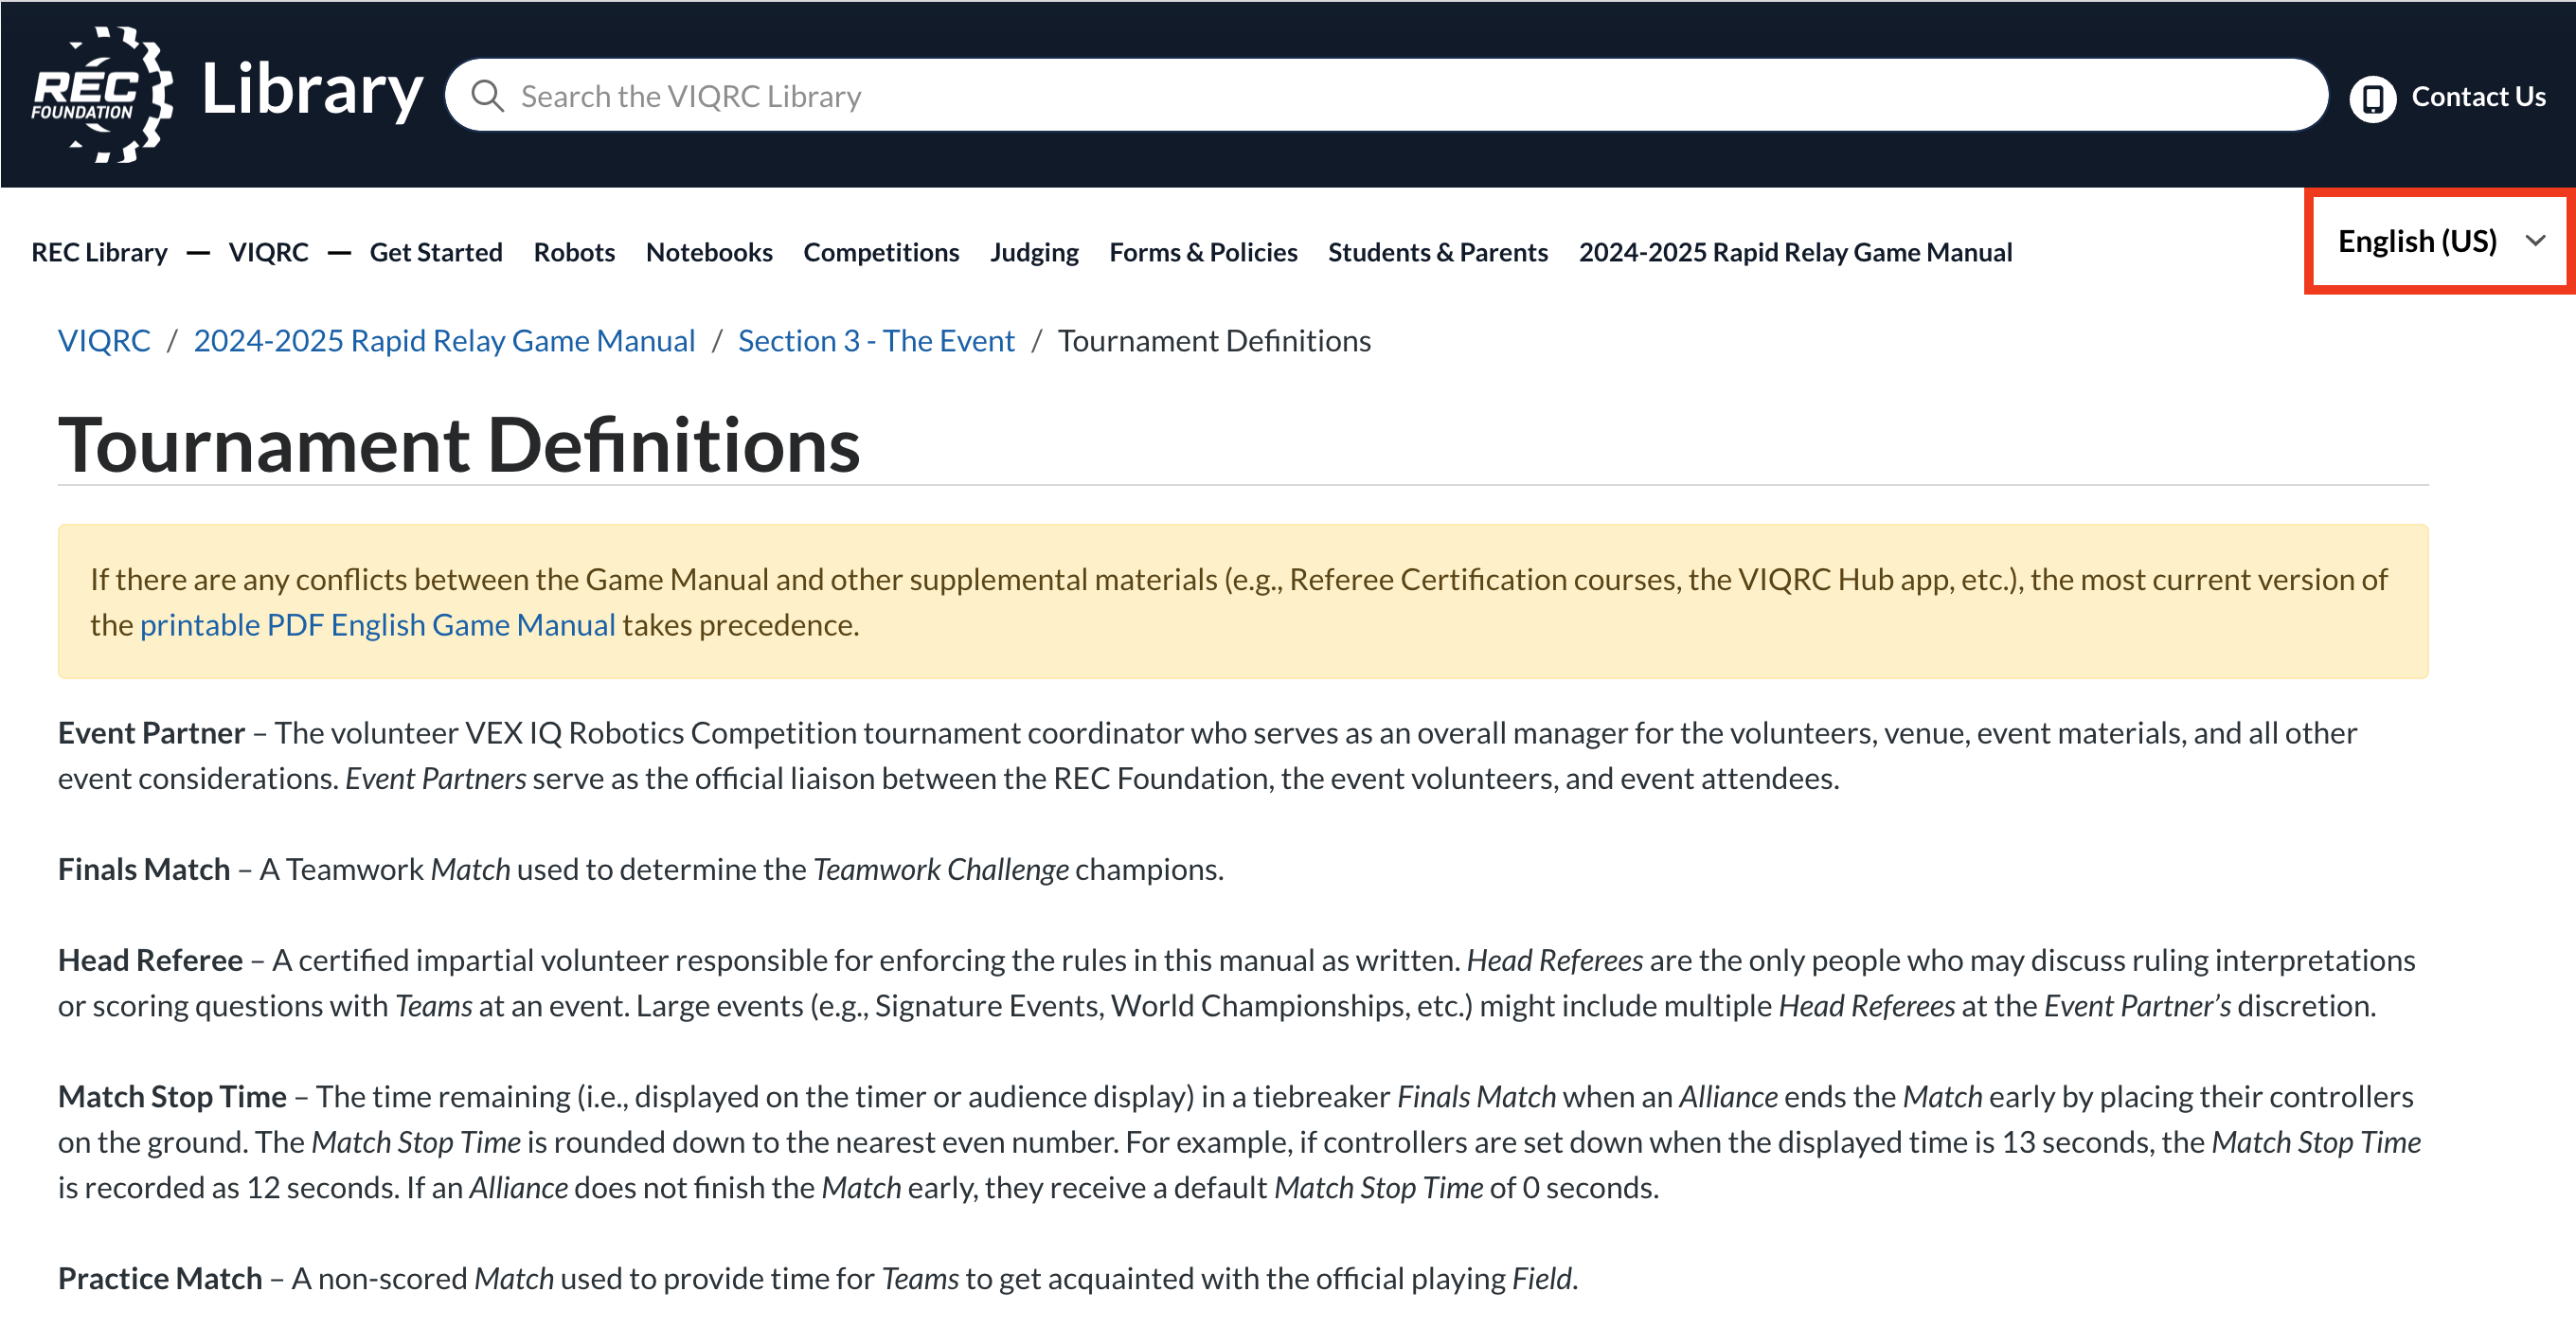Expand Section 3 - The Event breadcrumb
This screenshot has width=2576, height=1328.
click(876, 340)
